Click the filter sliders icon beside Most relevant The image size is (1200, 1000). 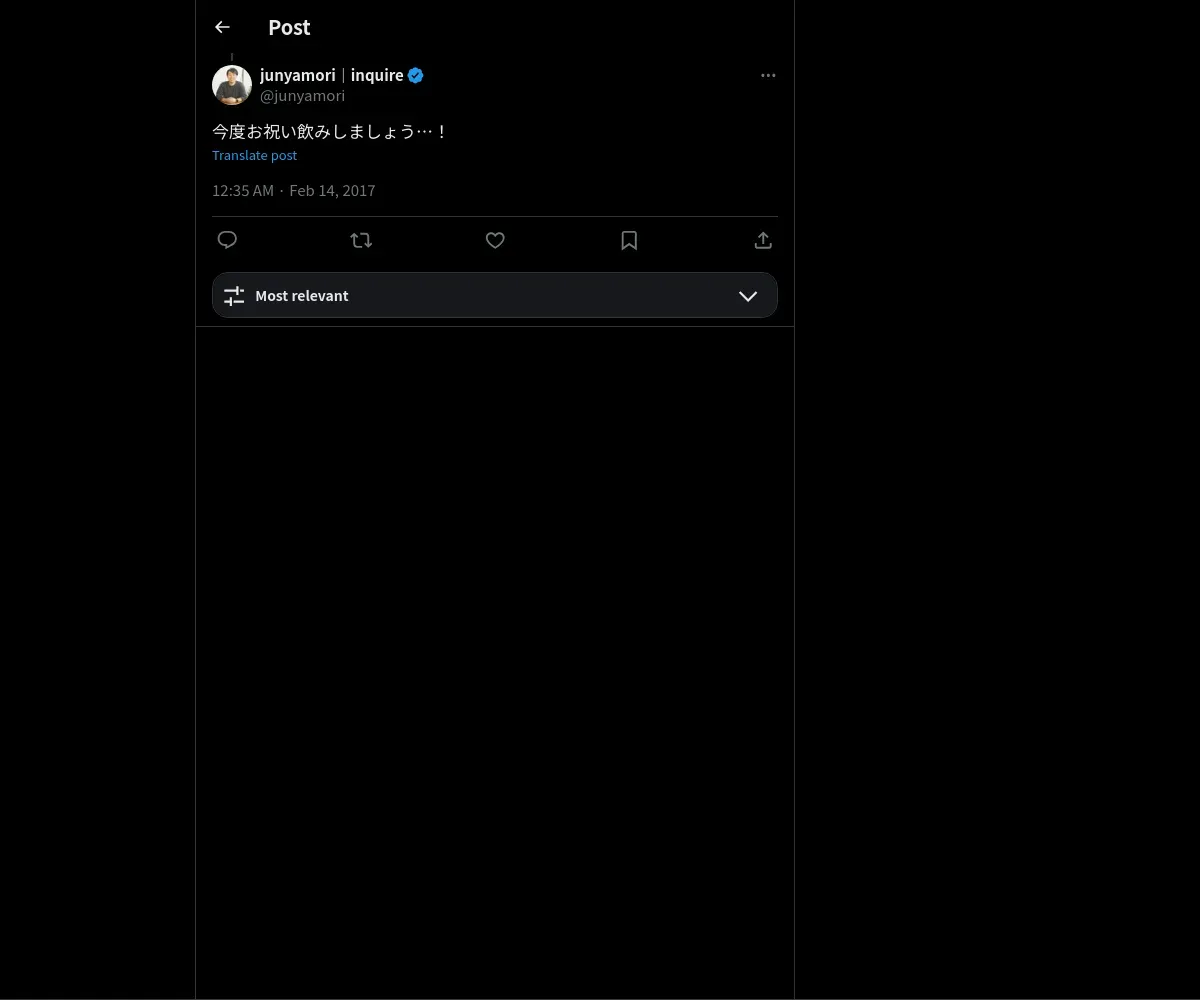coord(234,296)
